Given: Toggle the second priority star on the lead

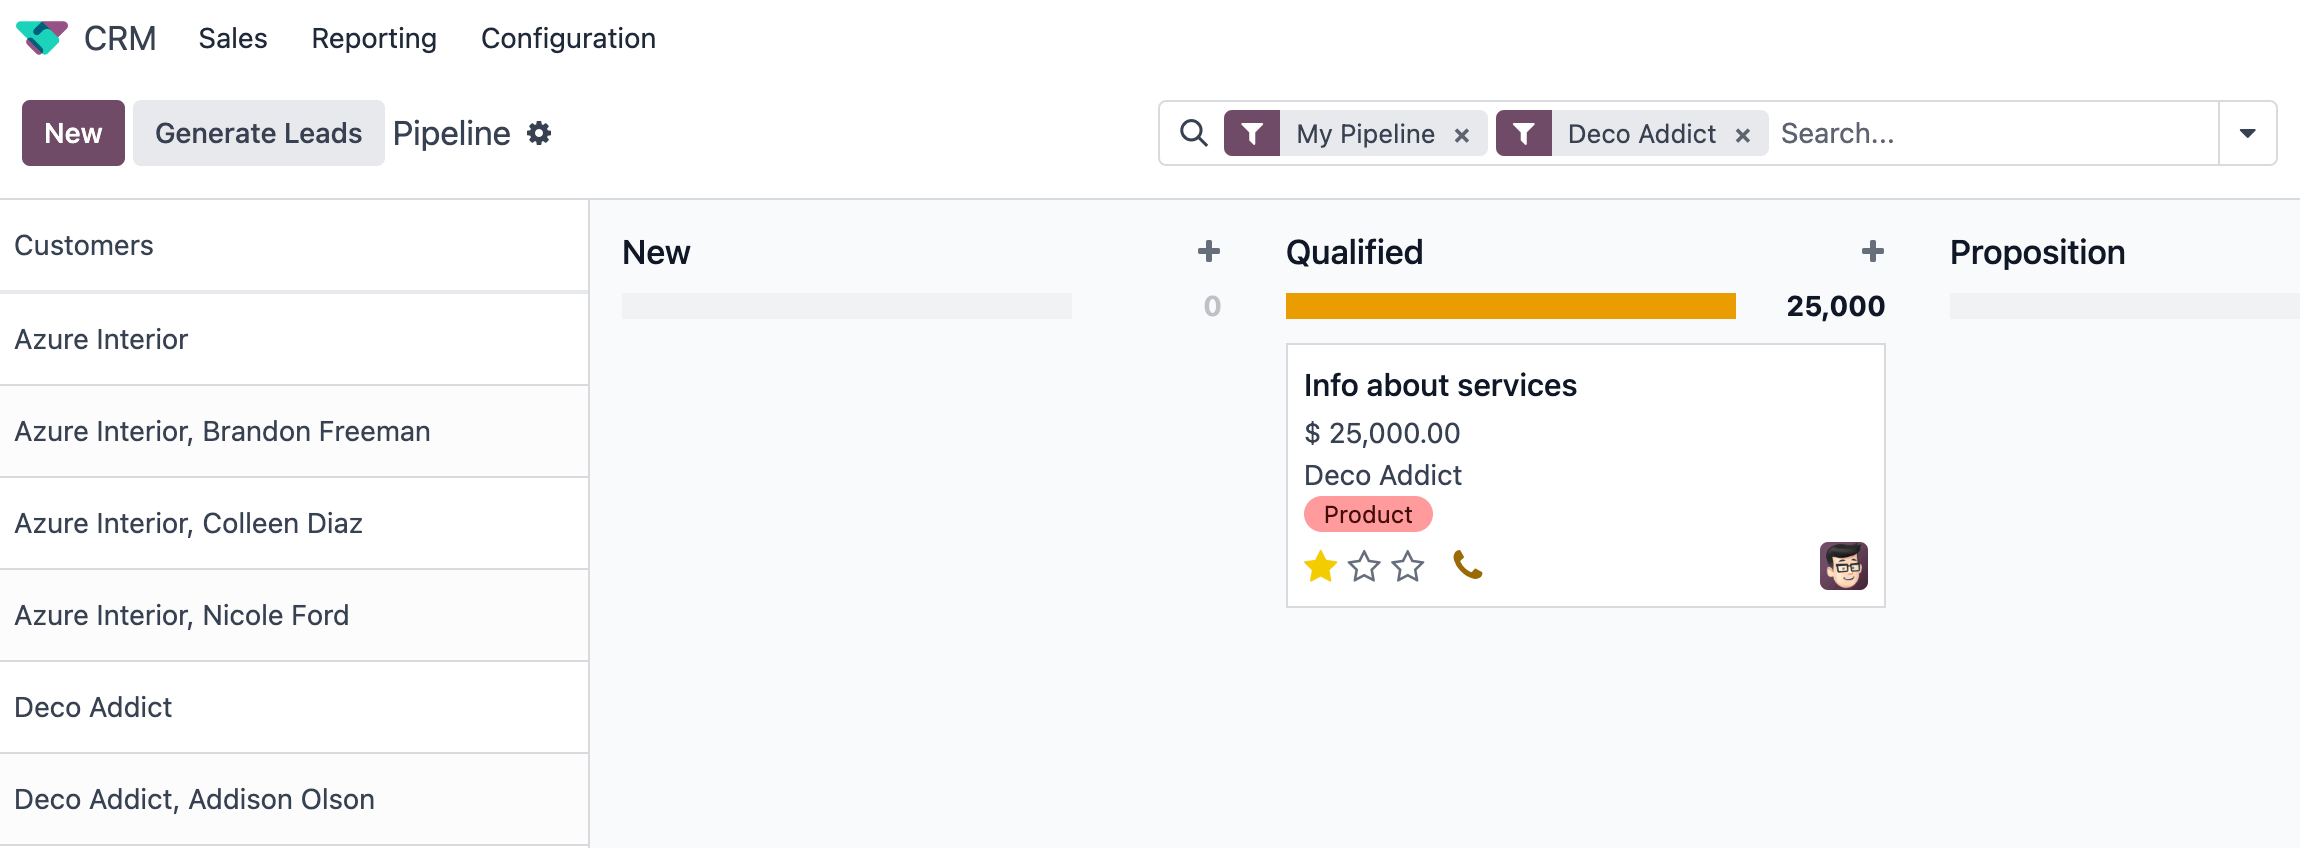Looking at the screenshot, I should 1364,567.
